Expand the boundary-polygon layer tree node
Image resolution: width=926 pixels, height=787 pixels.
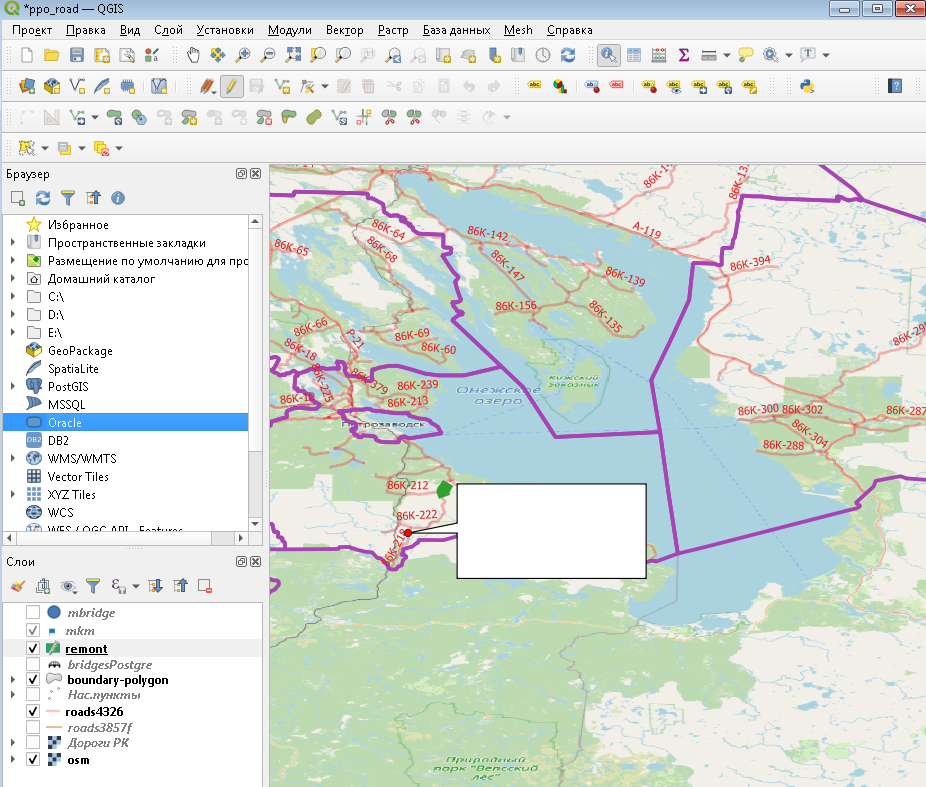[x=12, y=680]
